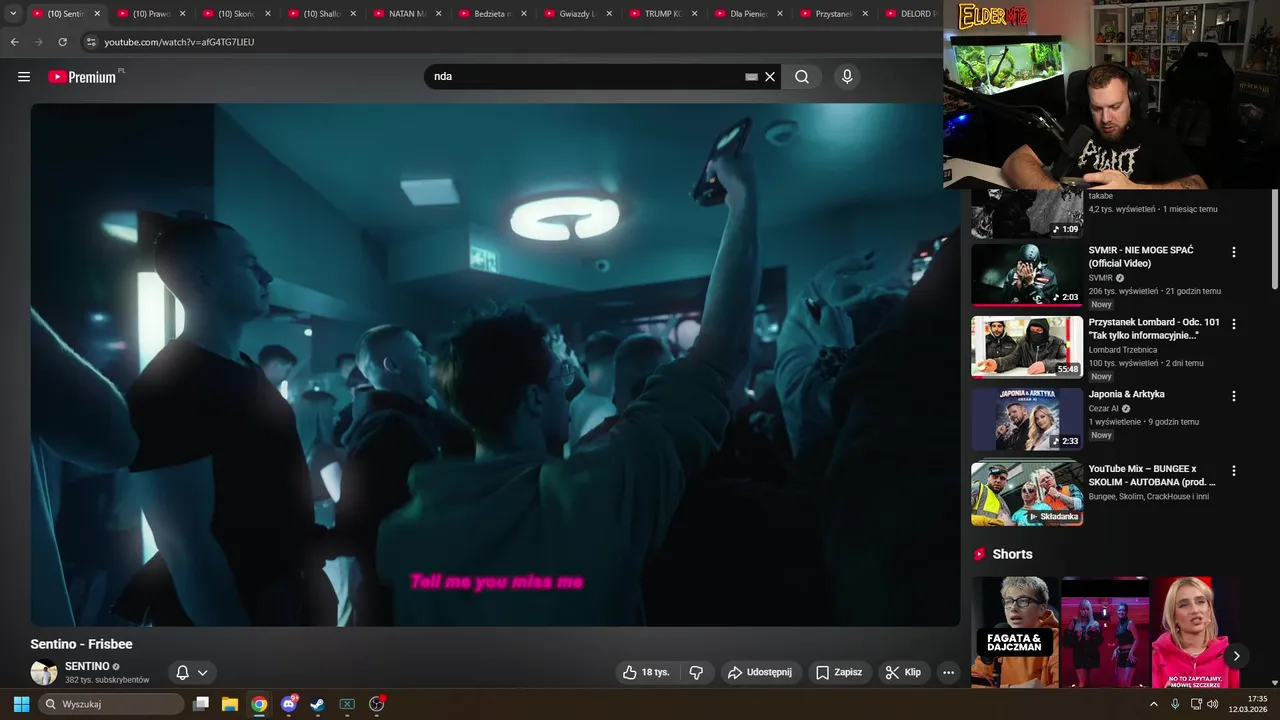Like the Sentino - Frisbee video
Screen dimensions: 1280x720
pyautogui.click(x=646, y=672)
